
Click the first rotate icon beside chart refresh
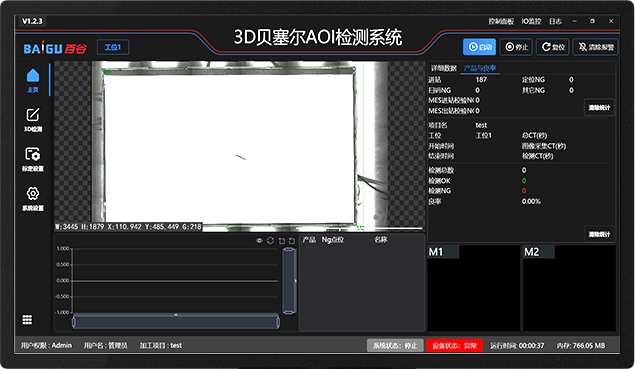click(282, 241)
